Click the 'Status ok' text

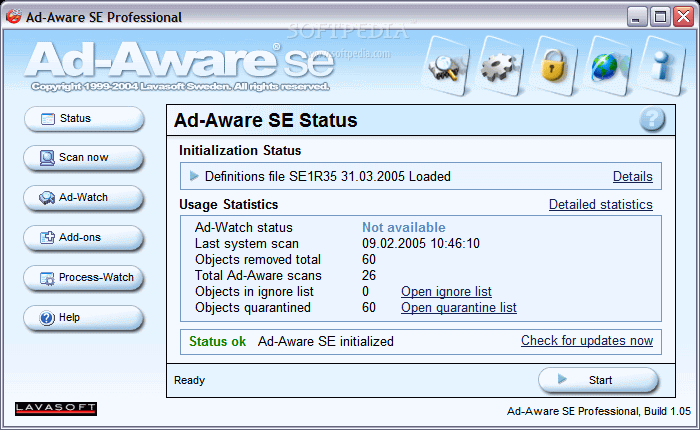[217, 342]
